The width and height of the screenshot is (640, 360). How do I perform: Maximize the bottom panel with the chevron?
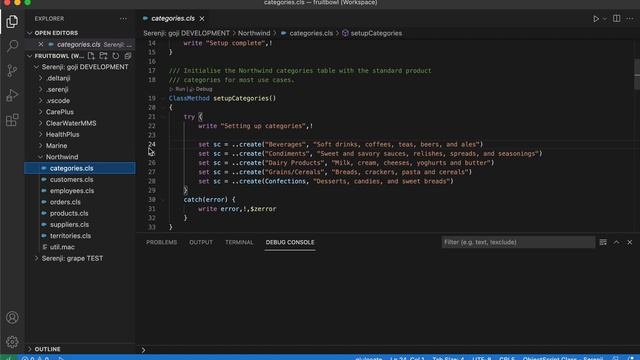click(616, 242)
